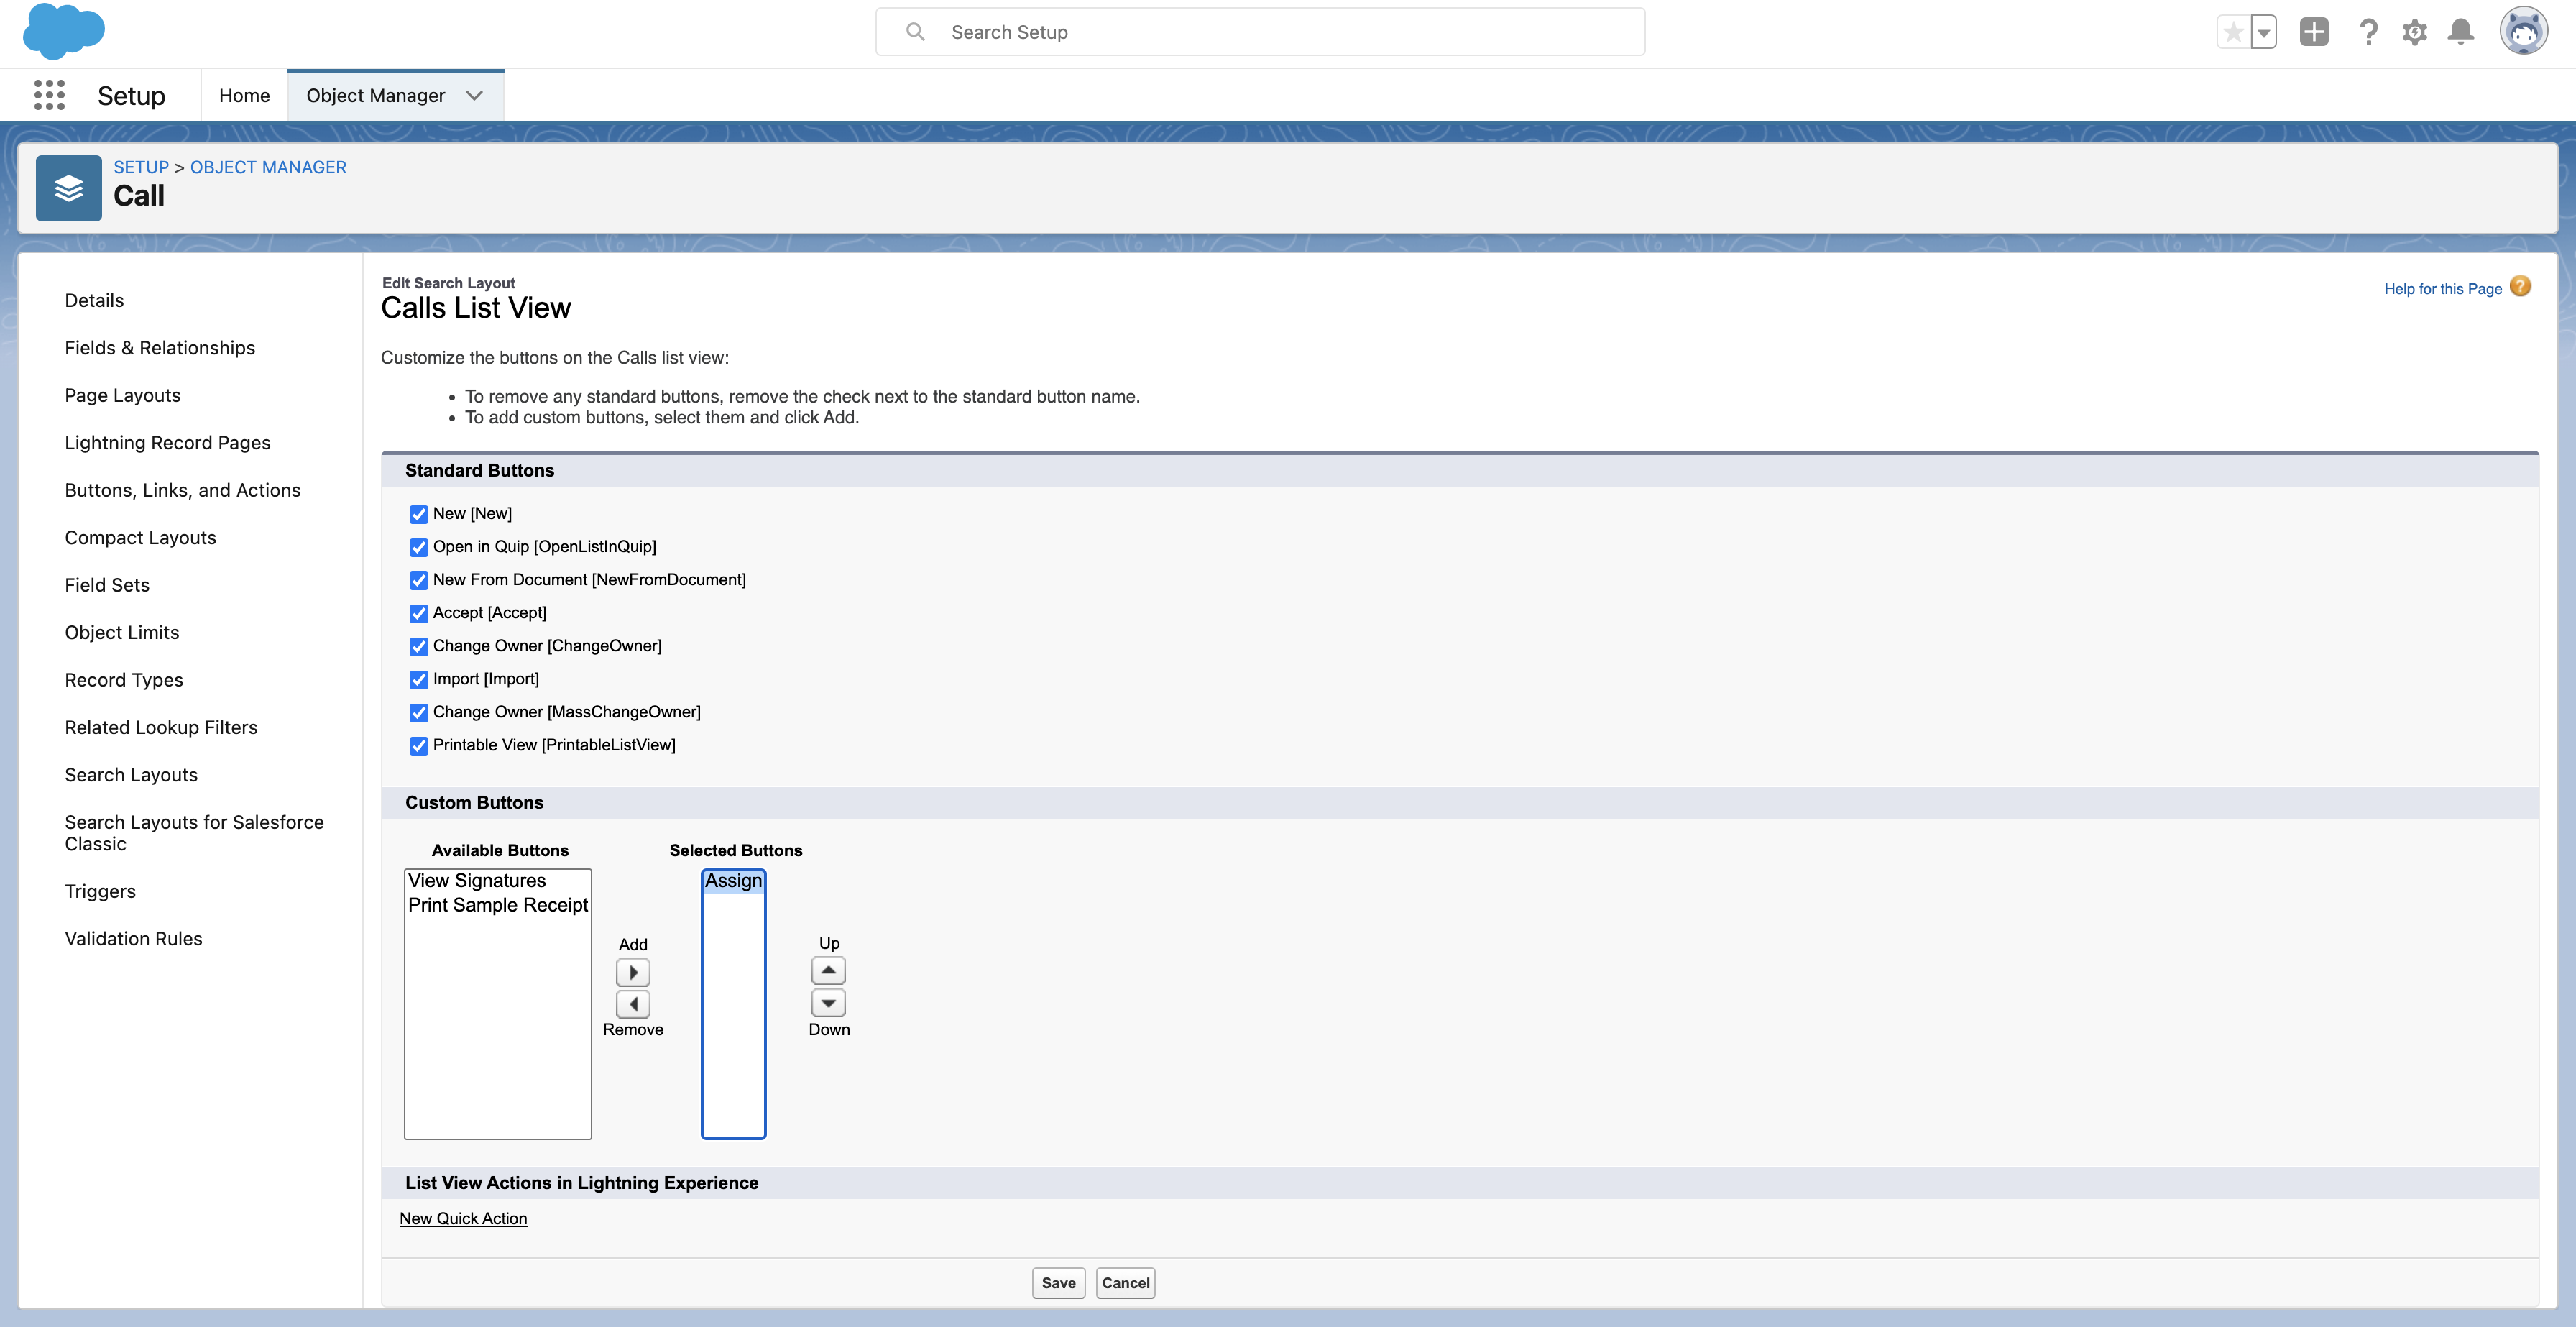Click the Remove arrow button
Viewport: 2576px width, 1327px height.
click(x=633, y=1003)
